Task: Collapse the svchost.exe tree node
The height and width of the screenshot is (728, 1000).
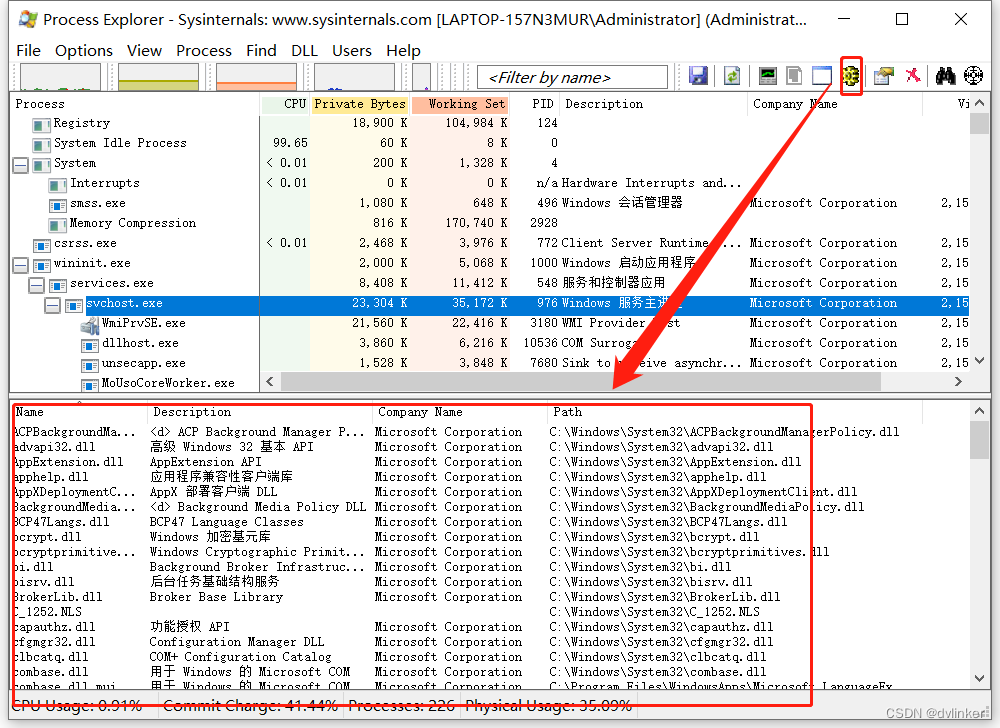Action: point(52,305)
